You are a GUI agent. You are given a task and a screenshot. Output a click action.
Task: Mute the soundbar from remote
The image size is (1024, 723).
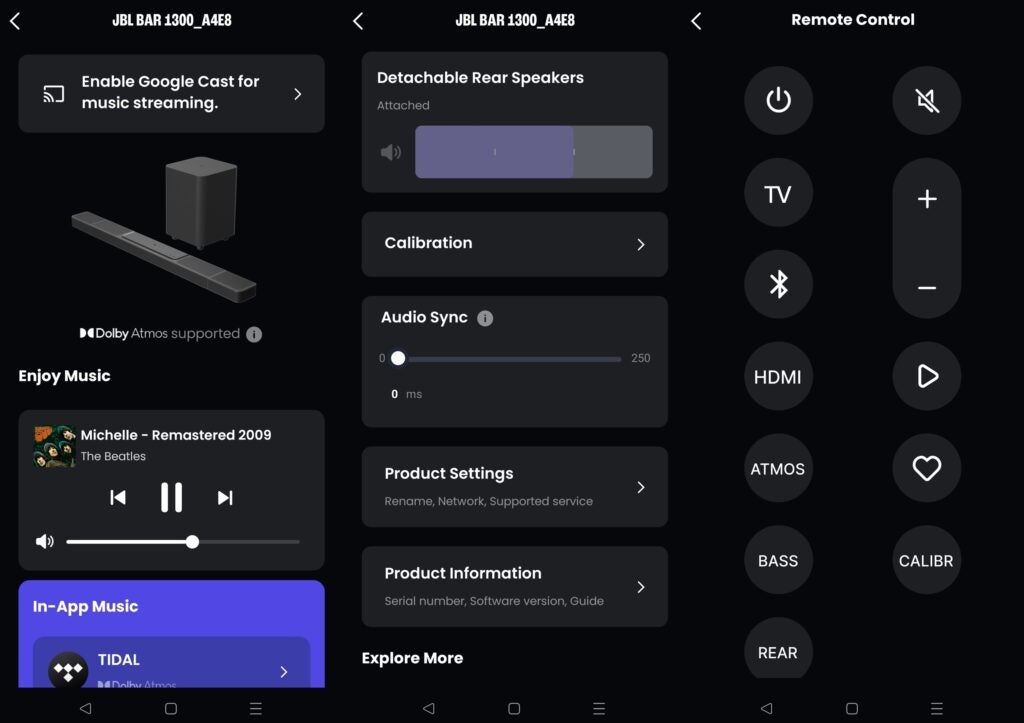[927, 100]
